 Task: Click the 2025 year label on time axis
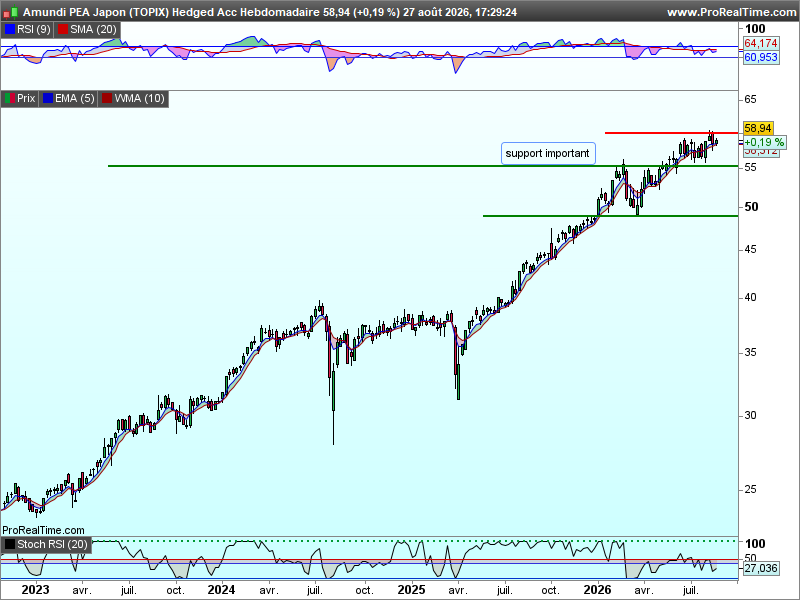(411, 590)
